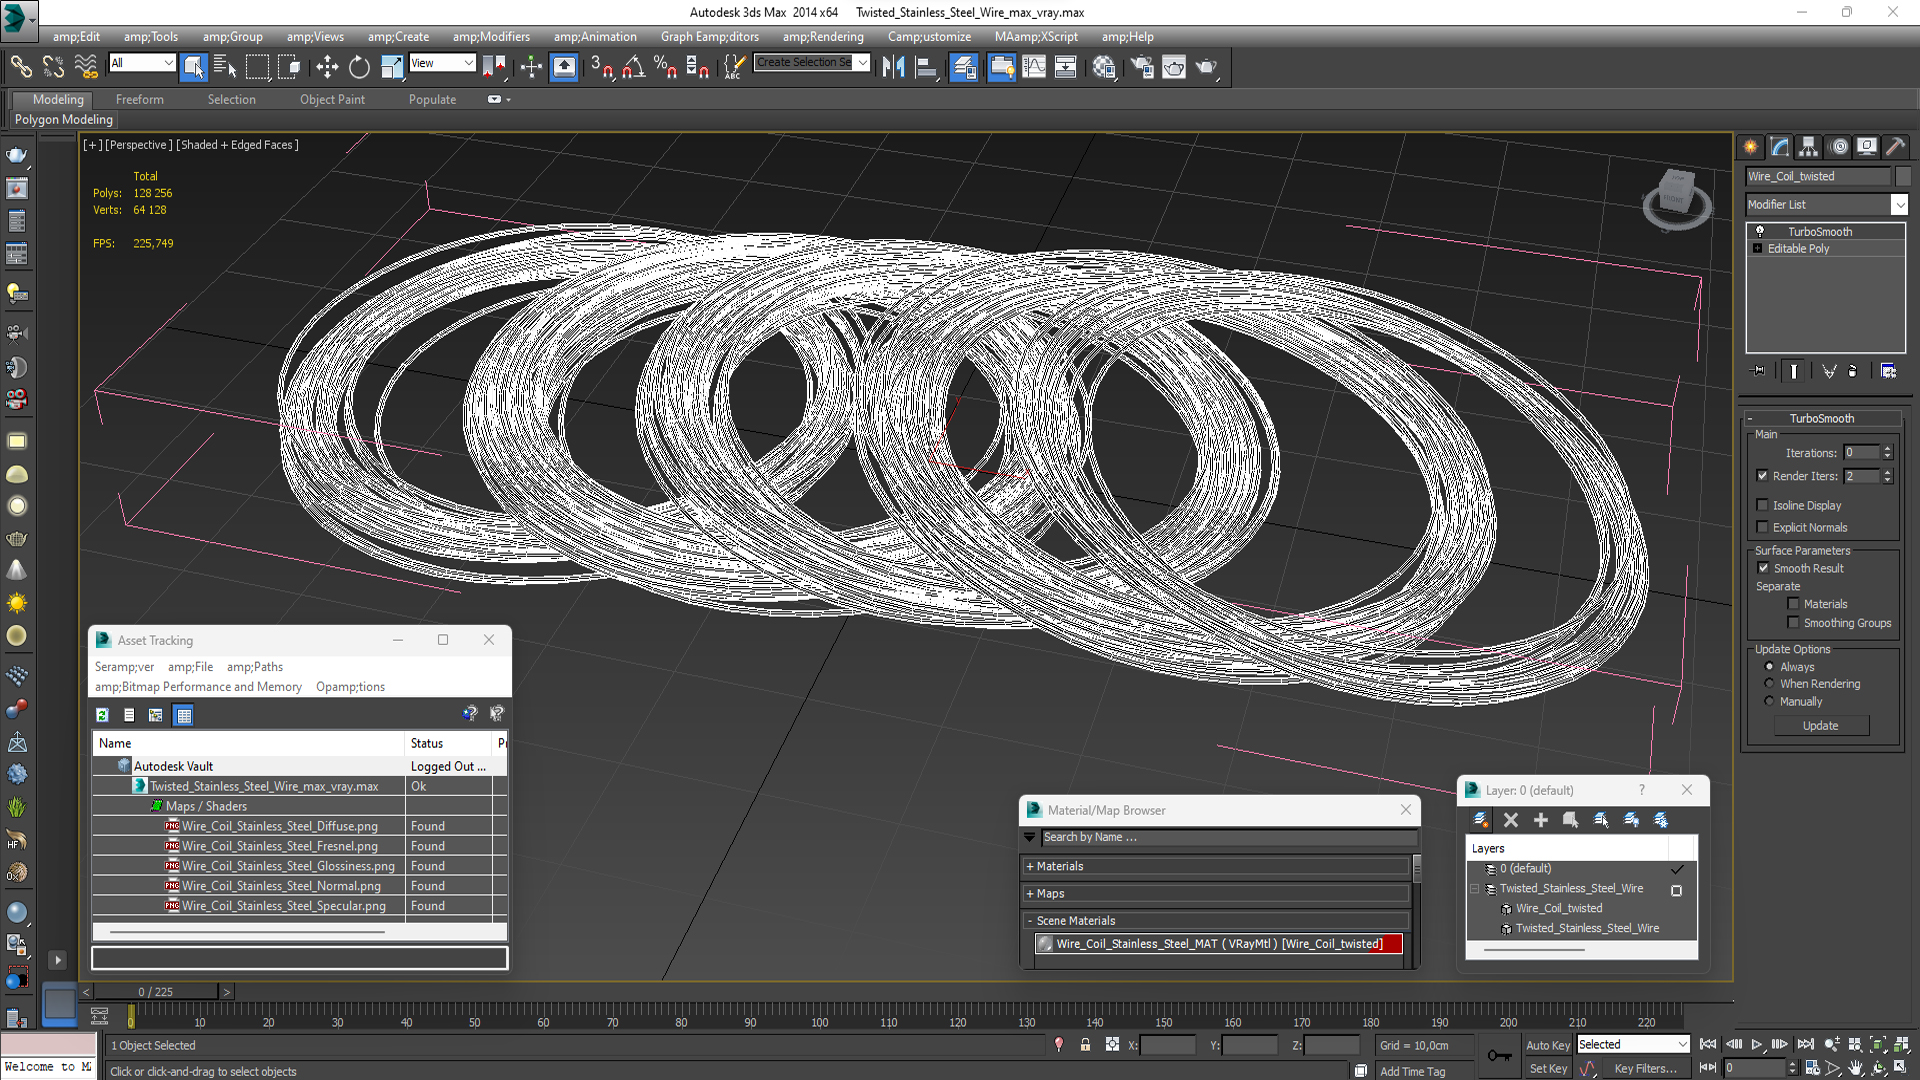Image resolution: width=1920 pixels, height=1080 pixels.
Task: Activate the Rotate tool
Action: click(359, 67)
